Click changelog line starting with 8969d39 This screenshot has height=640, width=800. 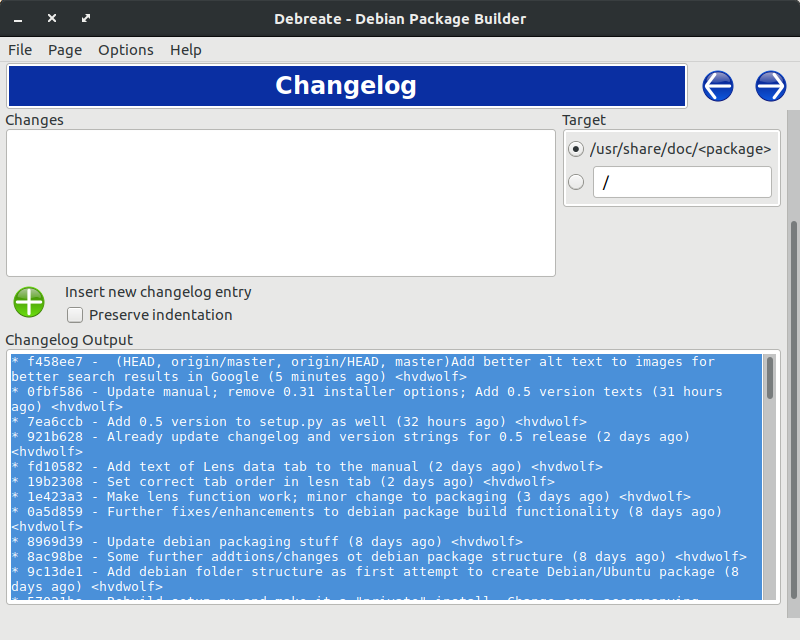[x=267, y=541]
